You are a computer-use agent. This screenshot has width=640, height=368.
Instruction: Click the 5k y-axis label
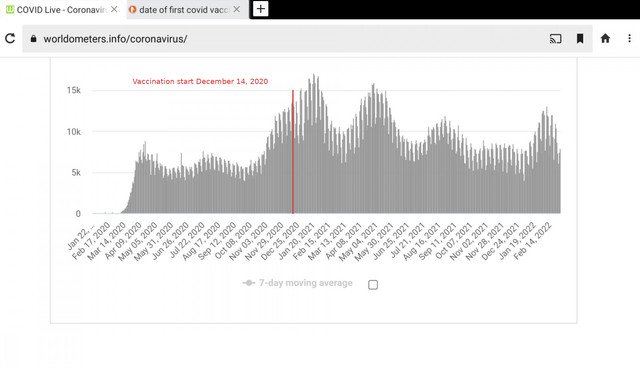pyautogui.click(x=76, y=173)
